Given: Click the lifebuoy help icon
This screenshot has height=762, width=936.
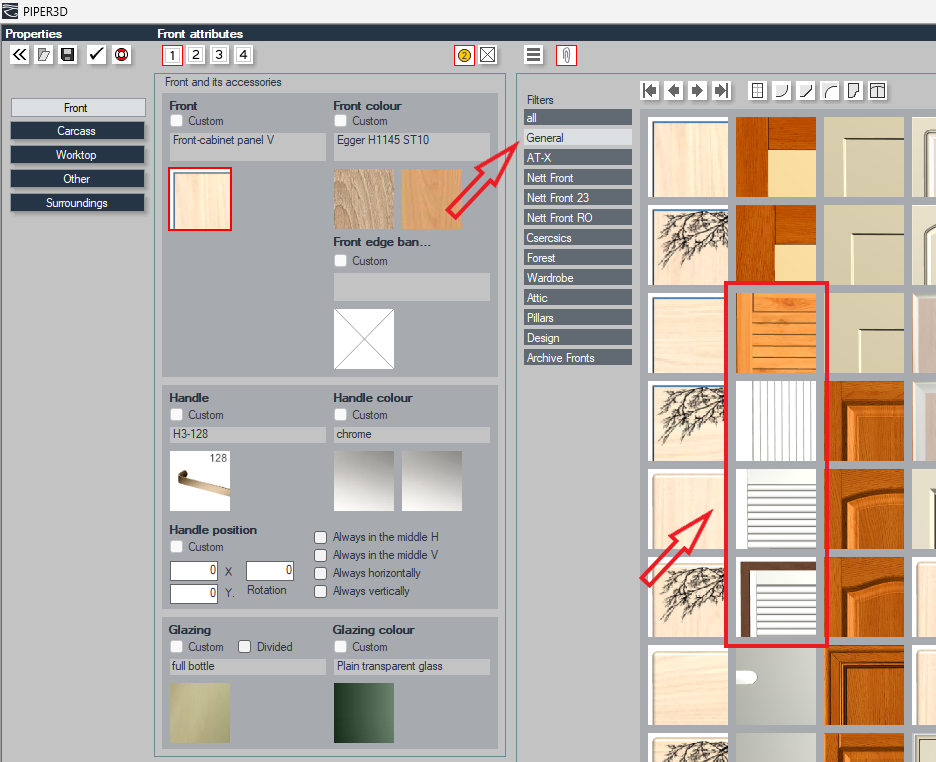Looking at the screenshot, I should click(122, 55).
